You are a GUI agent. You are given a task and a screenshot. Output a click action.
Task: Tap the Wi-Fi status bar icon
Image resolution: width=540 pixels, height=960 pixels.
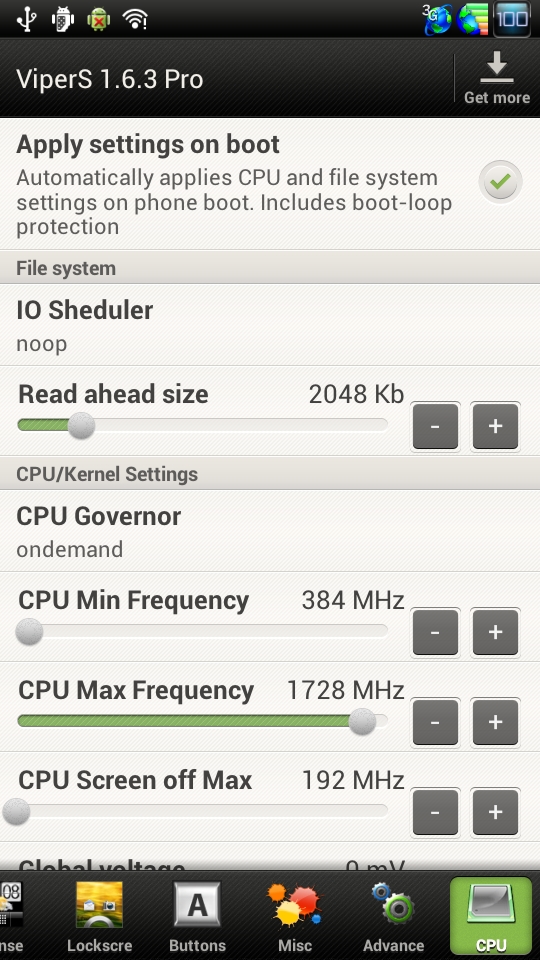pos(135,19)
